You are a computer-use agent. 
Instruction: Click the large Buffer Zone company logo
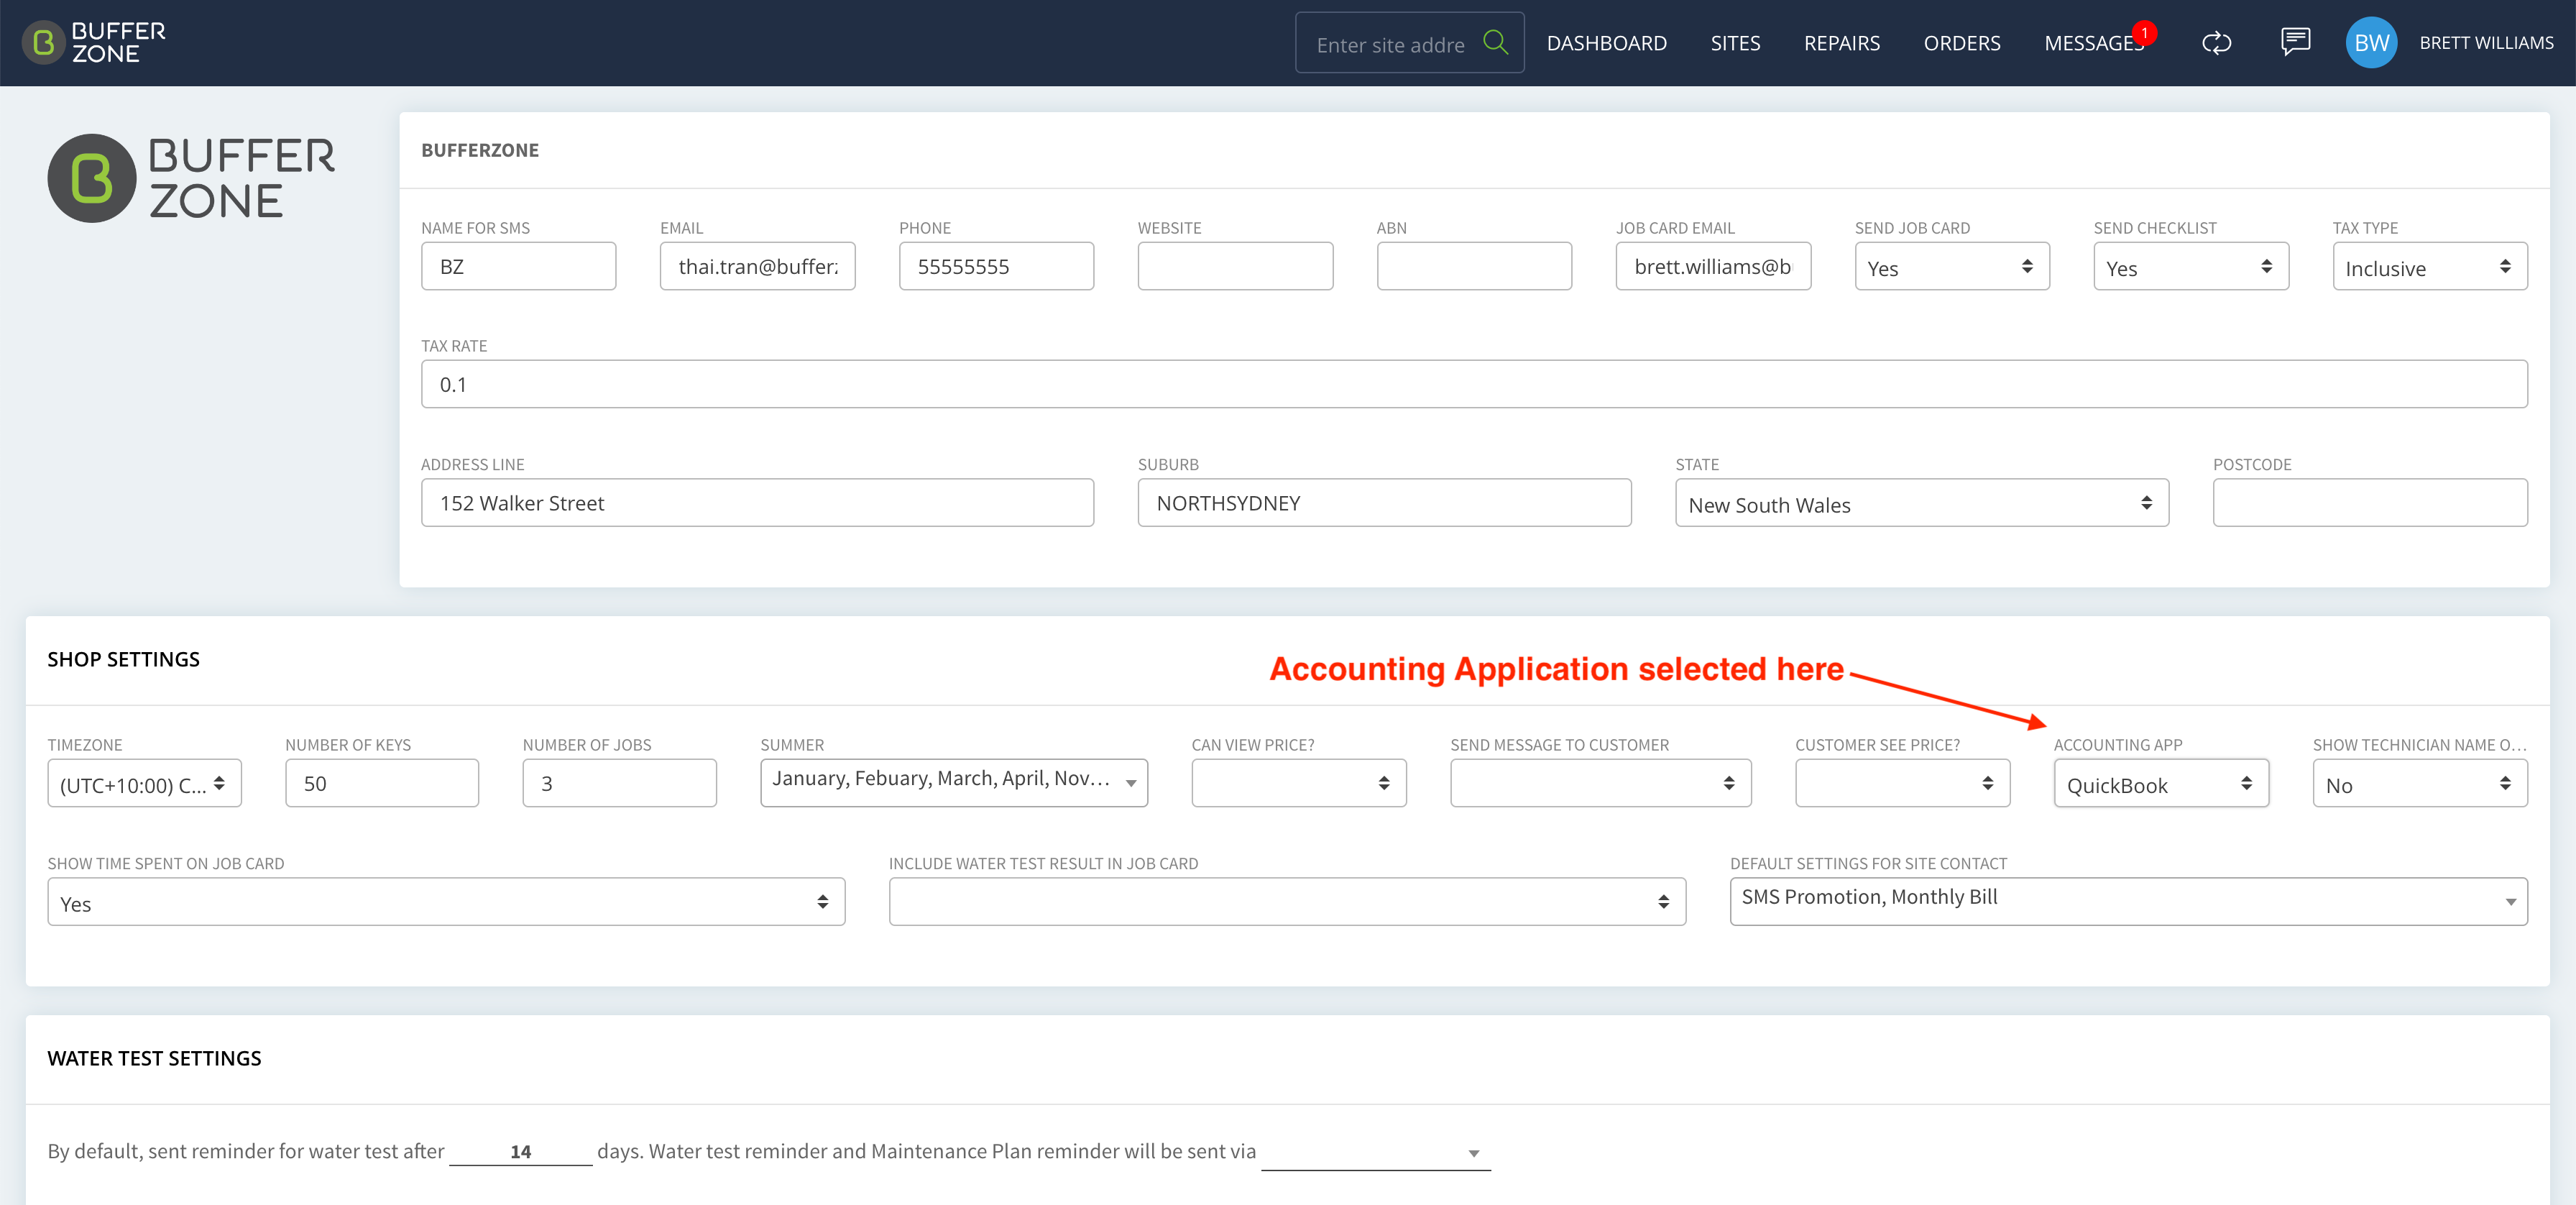click(191, 178)
